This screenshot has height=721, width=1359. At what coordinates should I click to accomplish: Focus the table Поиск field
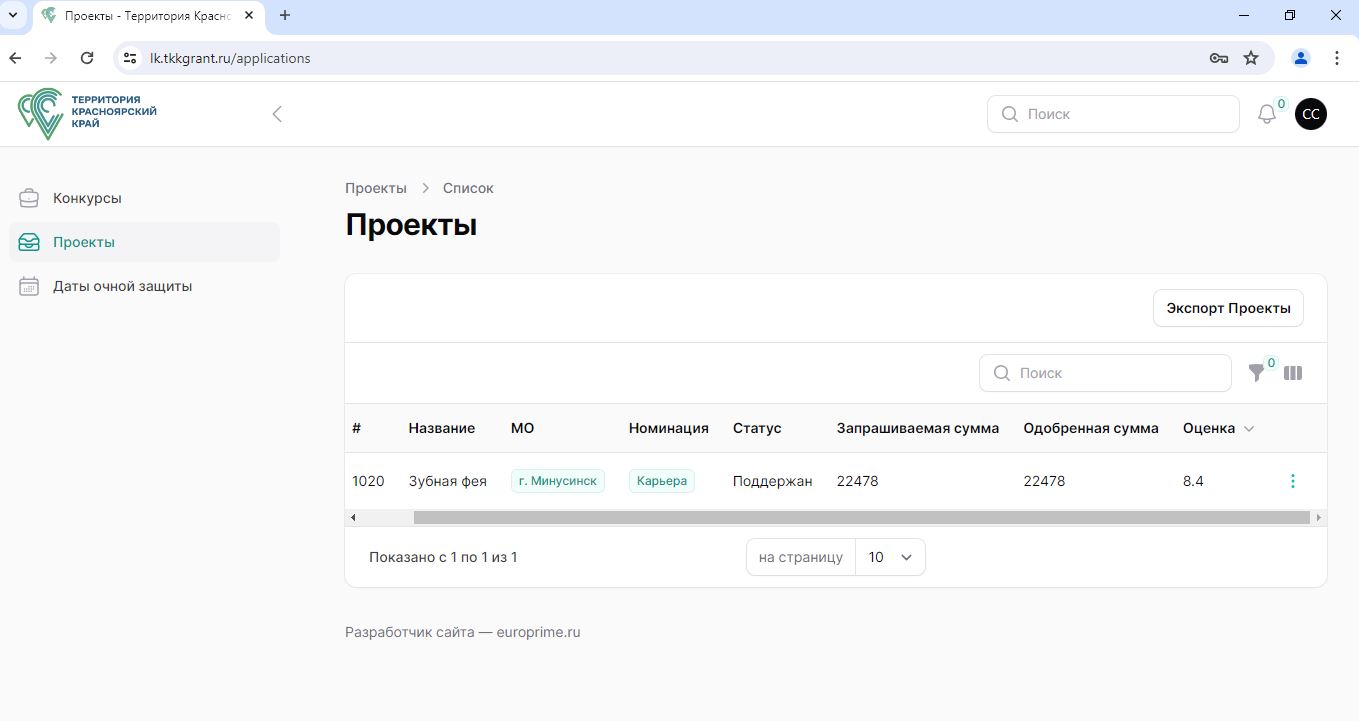[1105, 373]
